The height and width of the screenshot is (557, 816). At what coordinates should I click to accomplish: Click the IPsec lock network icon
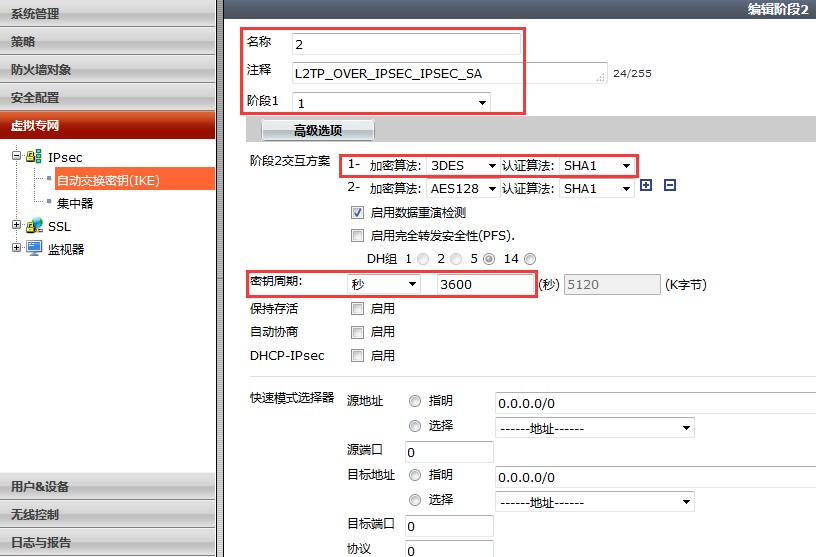(x=34, y=156)
